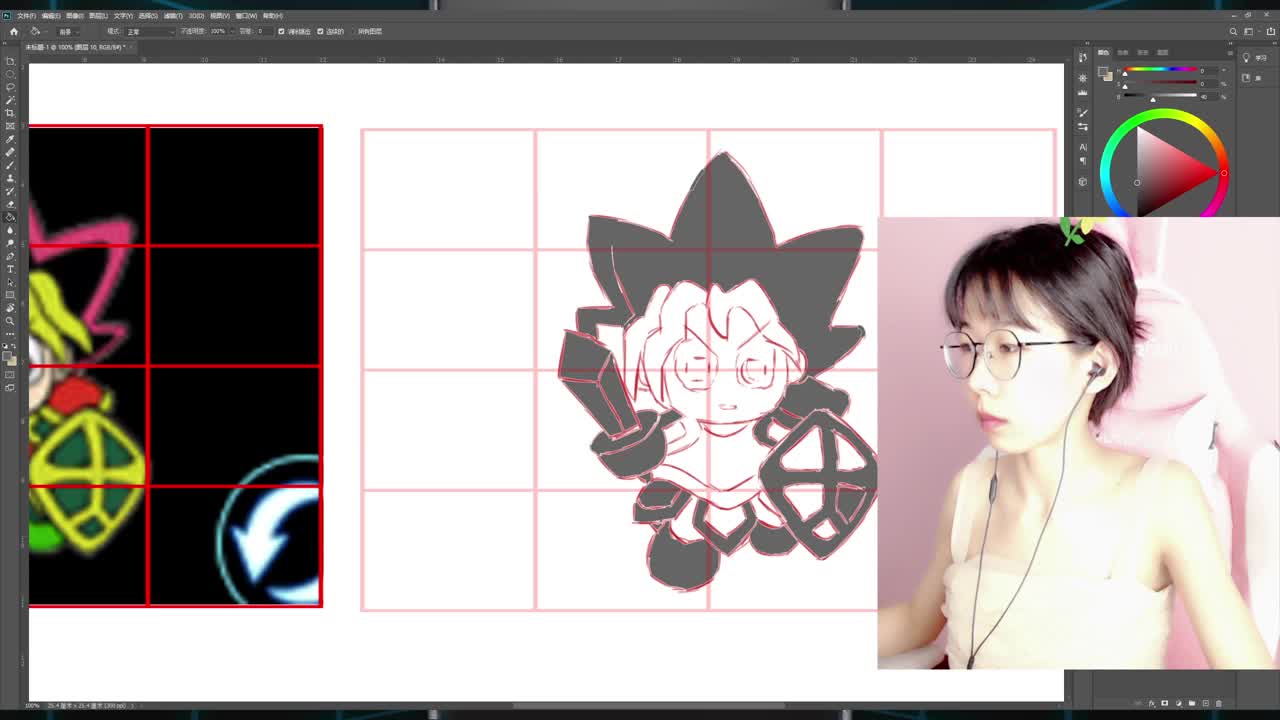The width and height of the screenshot is (1280, 720).
Task: Select the History Brush tool
Action: pyautogui.click(x=10, y=190)
